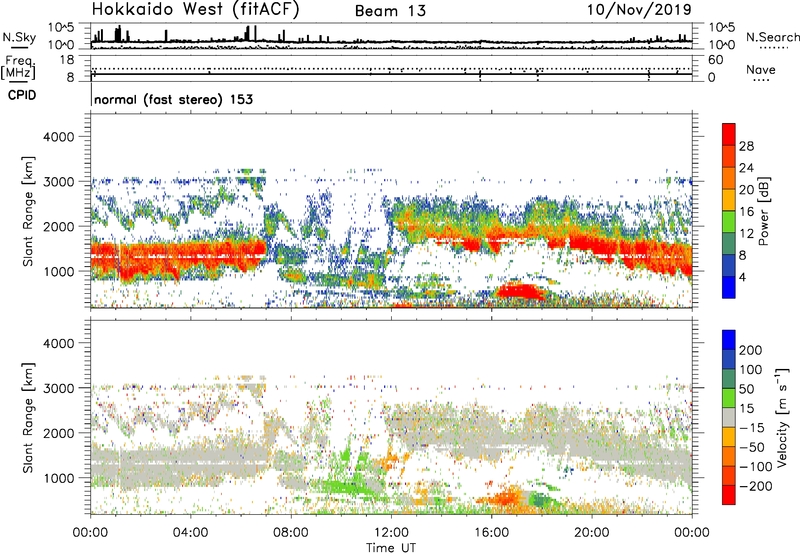This screenshot has height=554, width=800.
Task: Click the '04:00' time axis tick label
Action: click(190, 533)
